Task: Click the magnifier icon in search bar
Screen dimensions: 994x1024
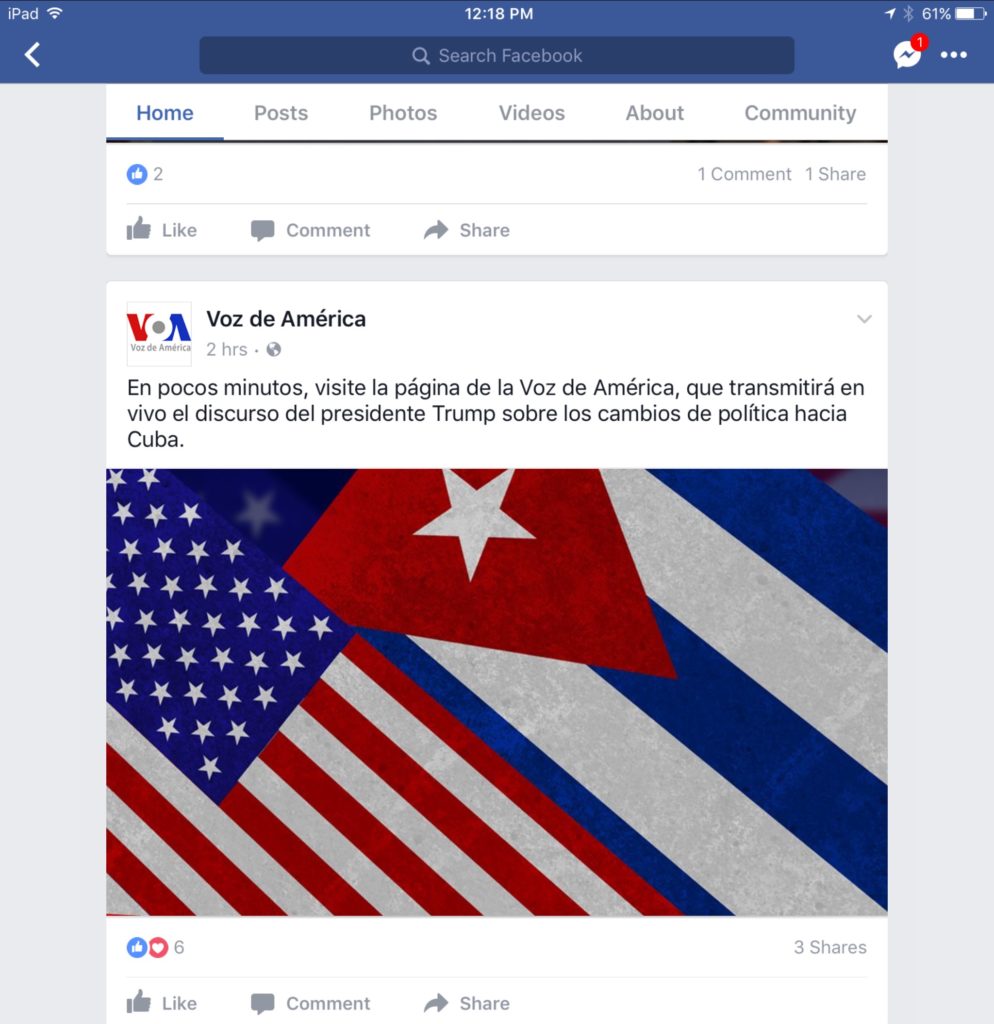Action: click(x=421, y=56)
